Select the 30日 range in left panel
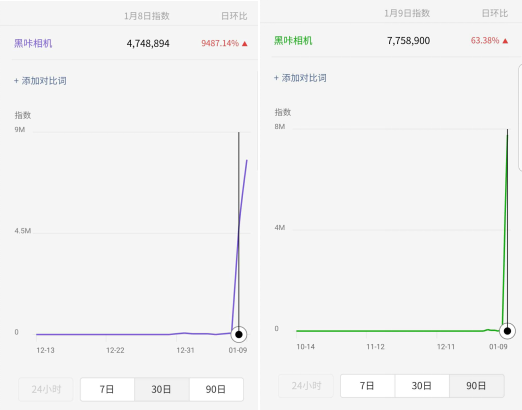 tap(162, 389)
